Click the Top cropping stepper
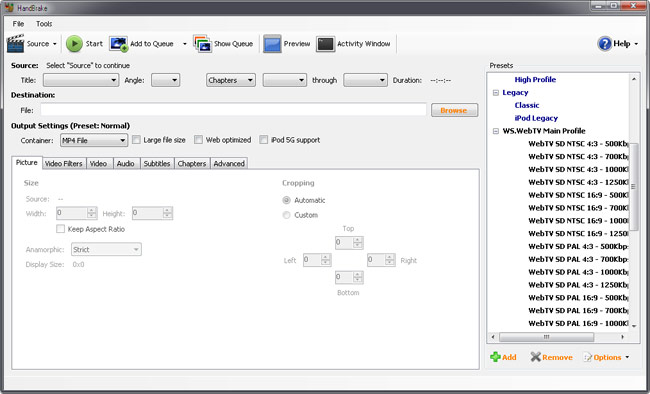Viewport: 650px width, 394px height. (349, 242)
